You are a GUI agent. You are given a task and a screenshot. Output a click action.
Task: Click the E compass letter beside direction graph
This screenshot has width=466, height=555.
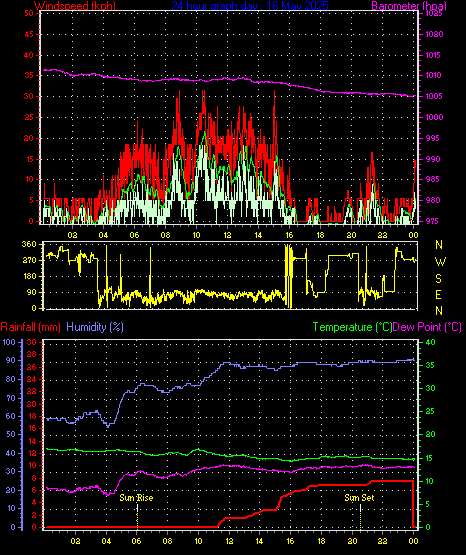click(438, 295)
